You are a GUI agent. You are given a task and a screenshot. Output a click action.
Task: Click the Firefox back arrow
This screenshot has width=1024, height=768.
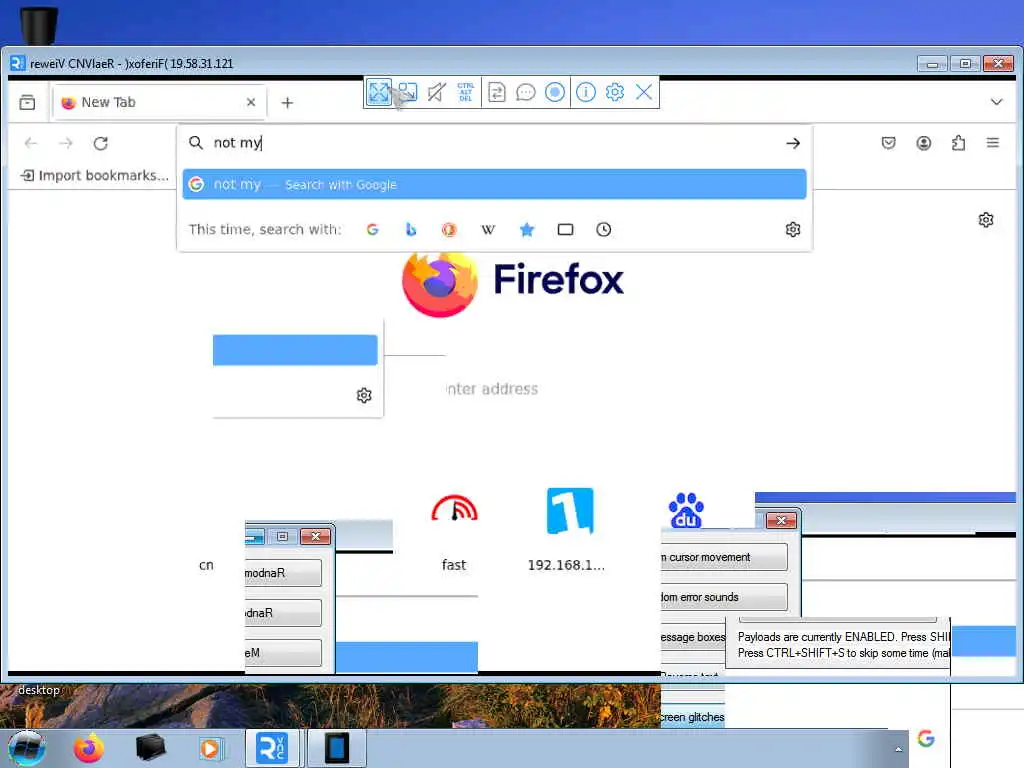[31, 143]
